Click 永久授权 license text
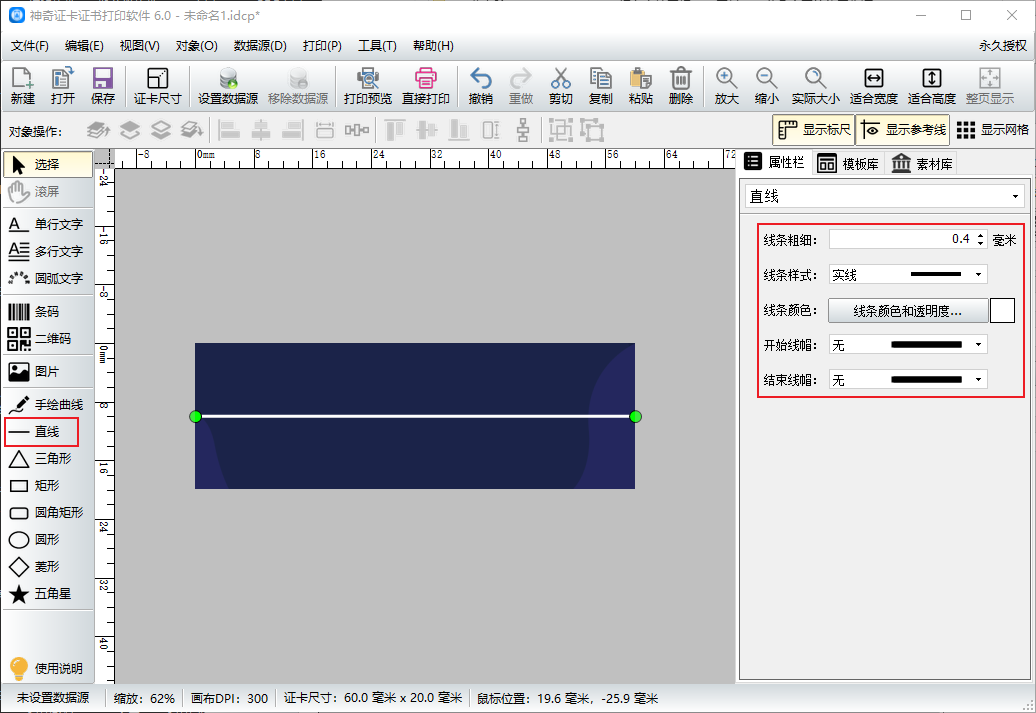This screenshot has width=1036, height=713. tap(1002, 46)
